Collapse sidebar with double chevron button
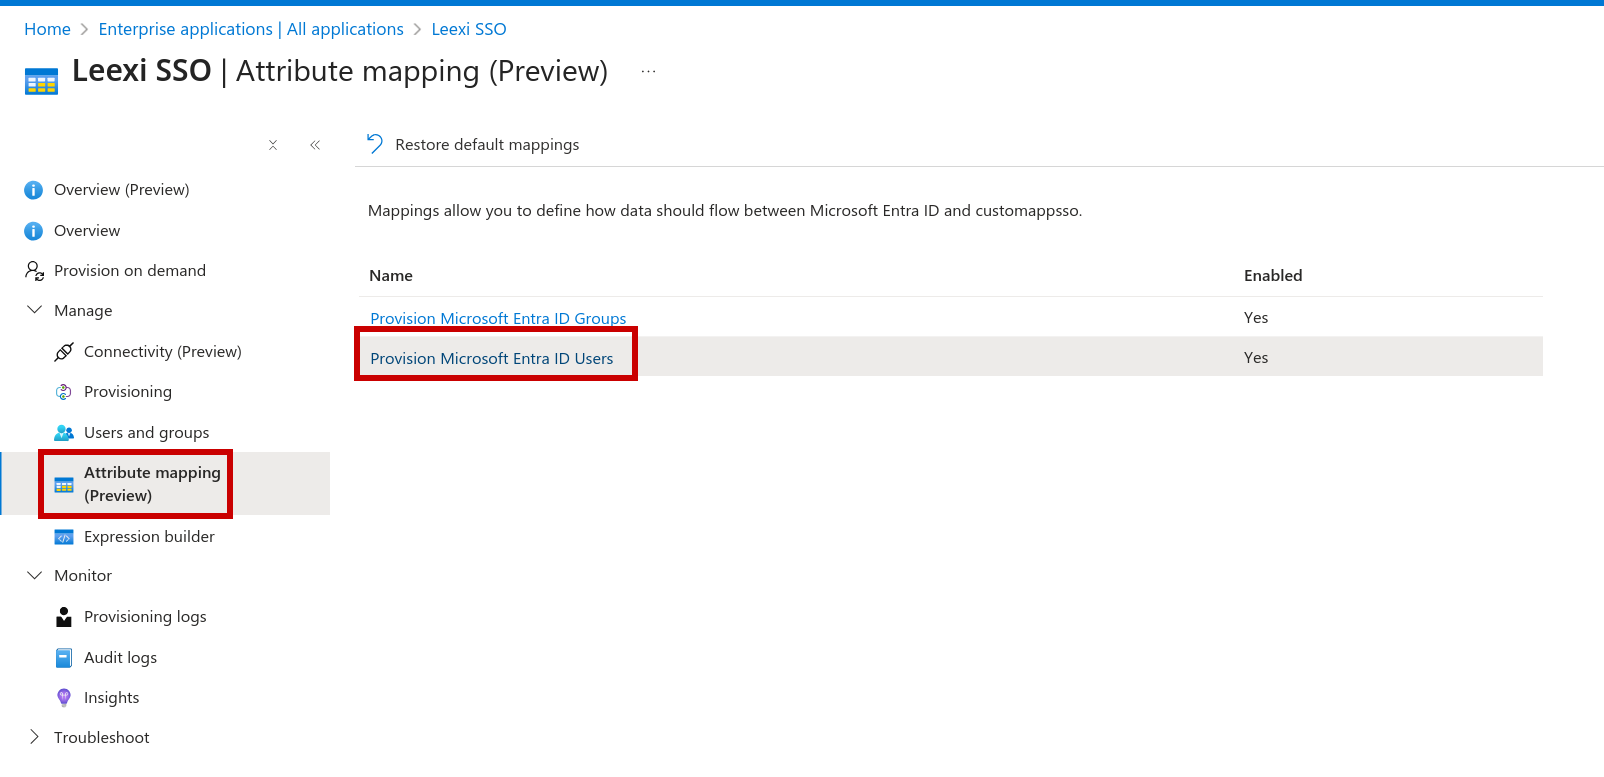The width and height of the screenshot is (1604, 777). (x=315, y=145)
